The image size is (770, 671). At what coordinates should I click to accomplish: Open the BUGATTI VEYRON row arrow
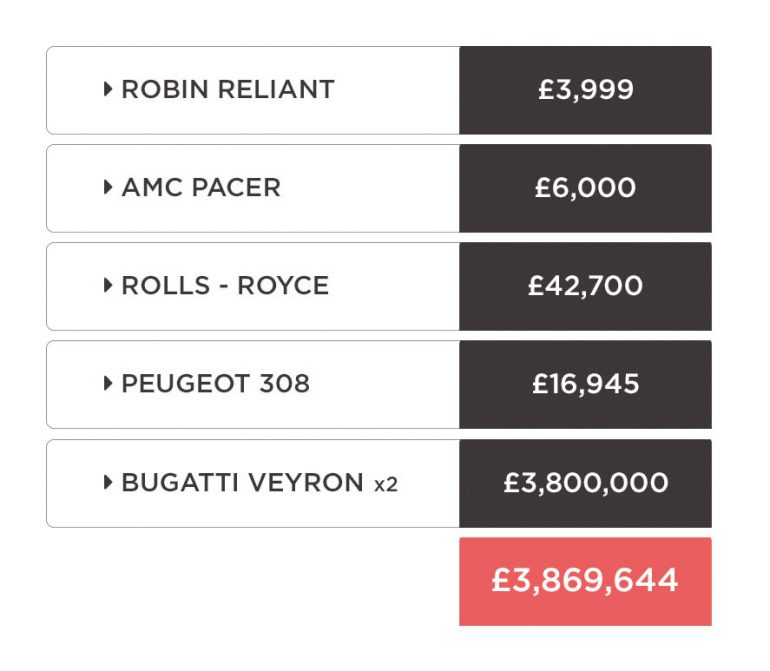pyautogui.click(x=108, y=483)
